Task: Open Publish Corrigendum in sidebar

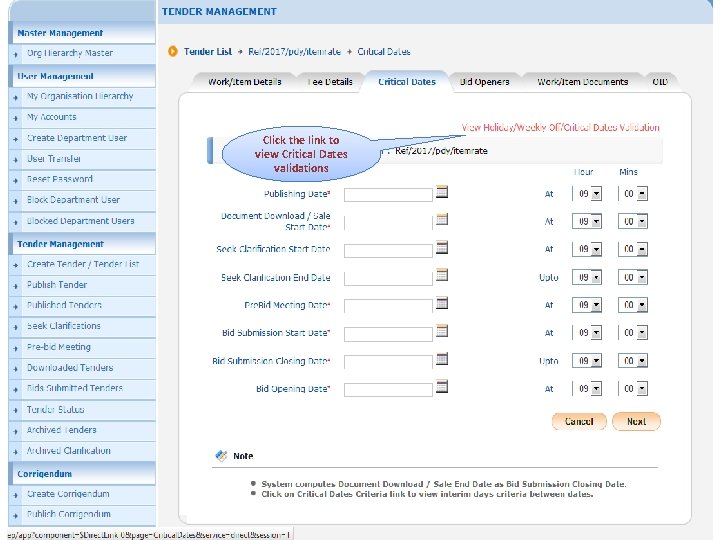Action: click(x=68, y=514)
